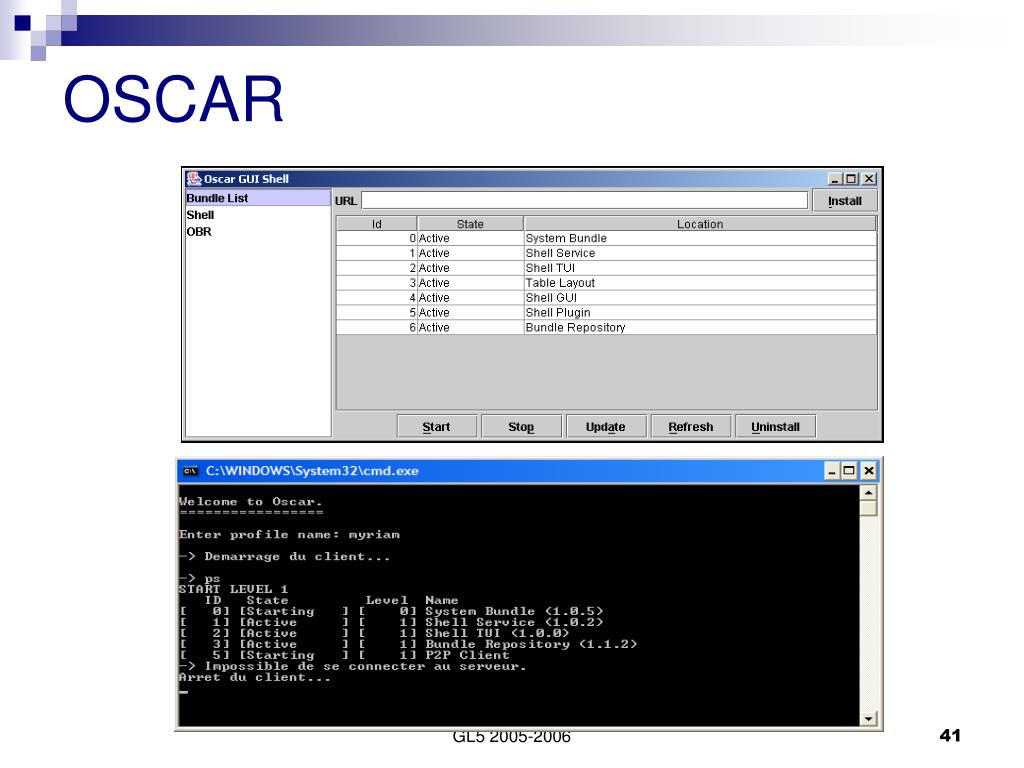Select the Table Layout row
1024x768 pixels.
tap(606, 283)
